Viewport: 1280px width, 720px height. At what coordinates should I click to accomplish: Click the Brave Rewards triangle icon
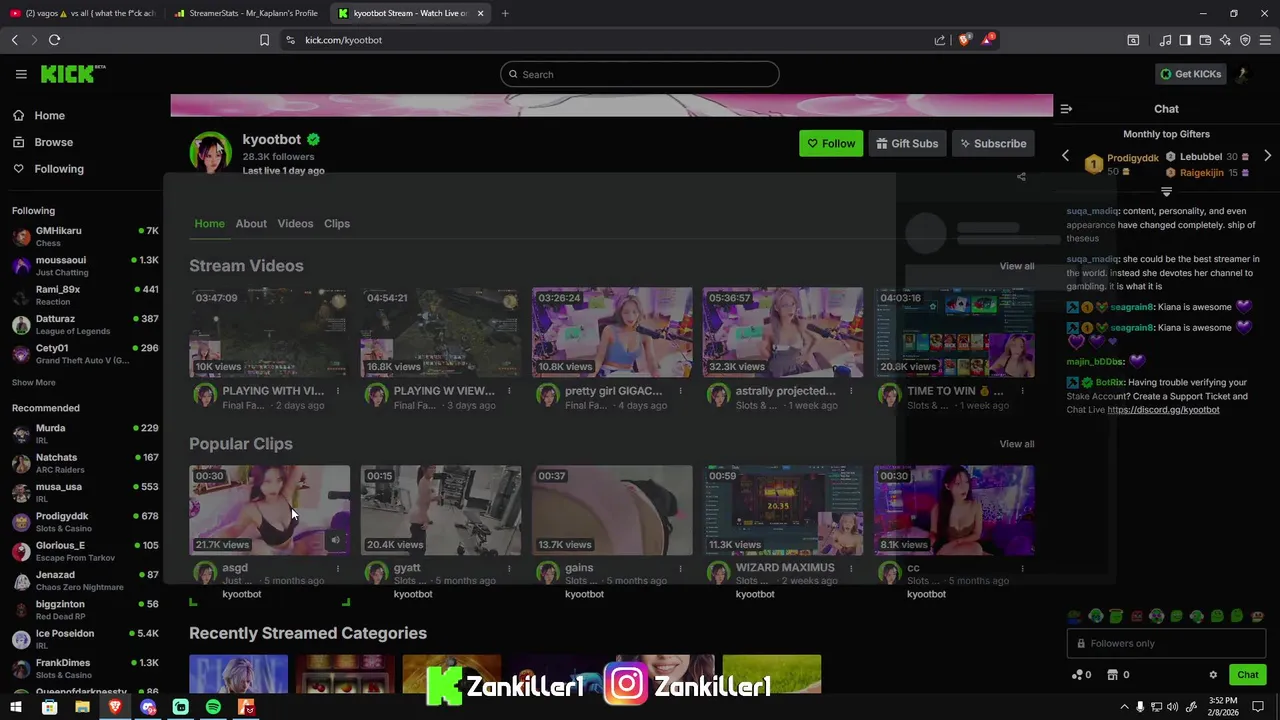pos(988,40)
